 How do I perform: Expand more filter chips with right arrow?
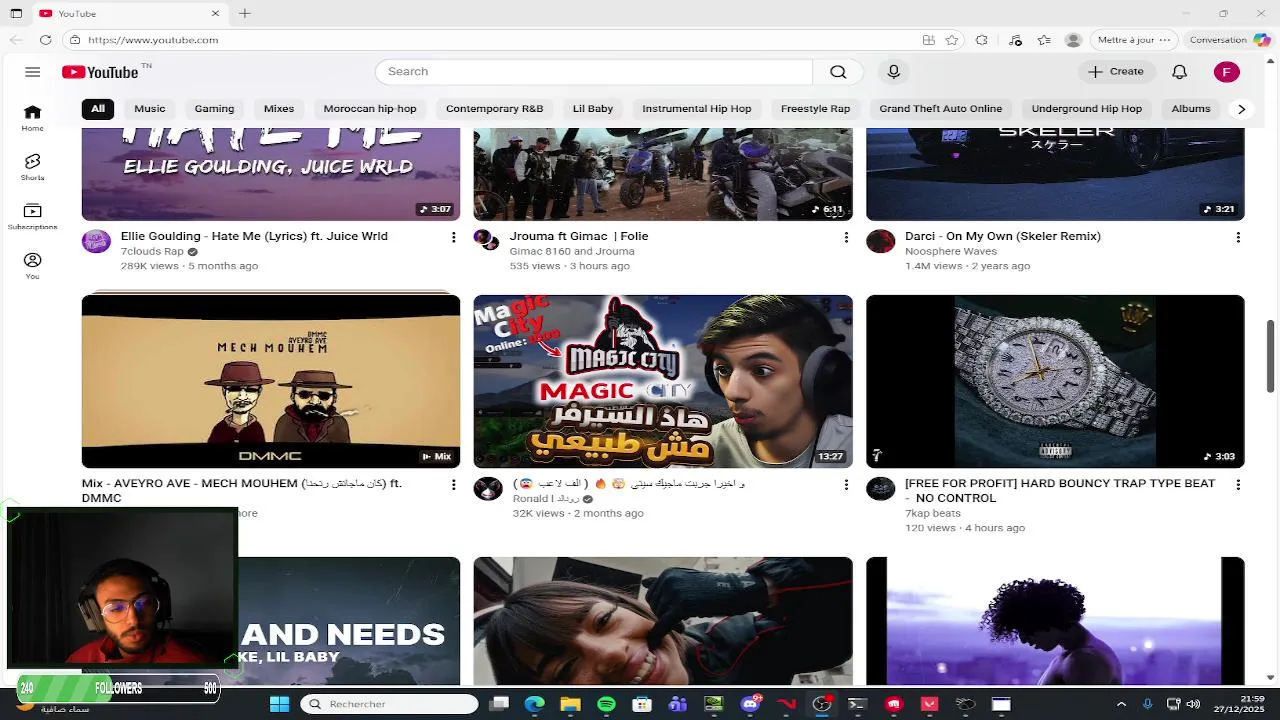coord(1241,109)
